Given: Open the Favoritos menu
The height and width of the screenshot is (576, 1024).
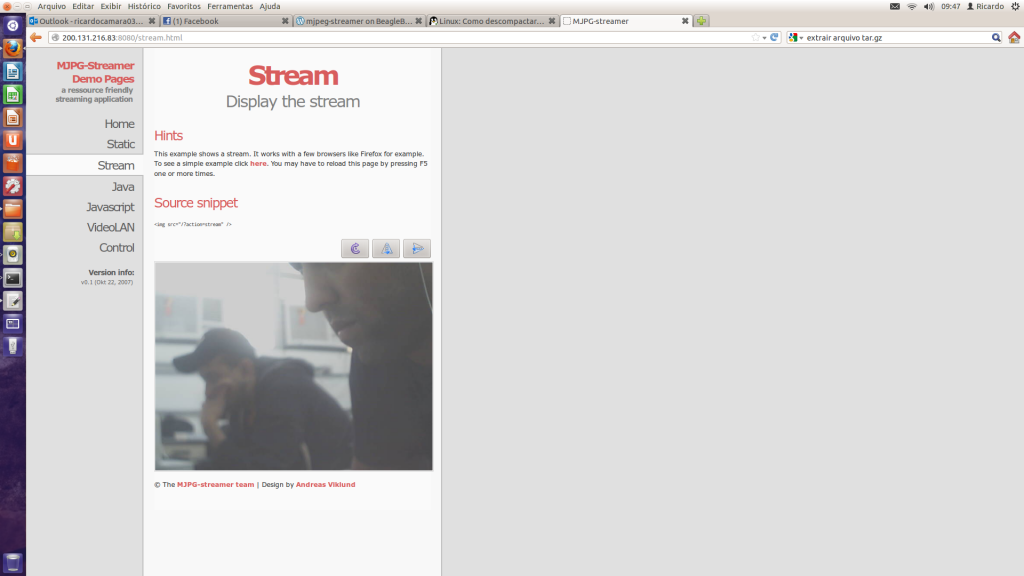Looking at the screenshot, I should (x=183, y=6).
